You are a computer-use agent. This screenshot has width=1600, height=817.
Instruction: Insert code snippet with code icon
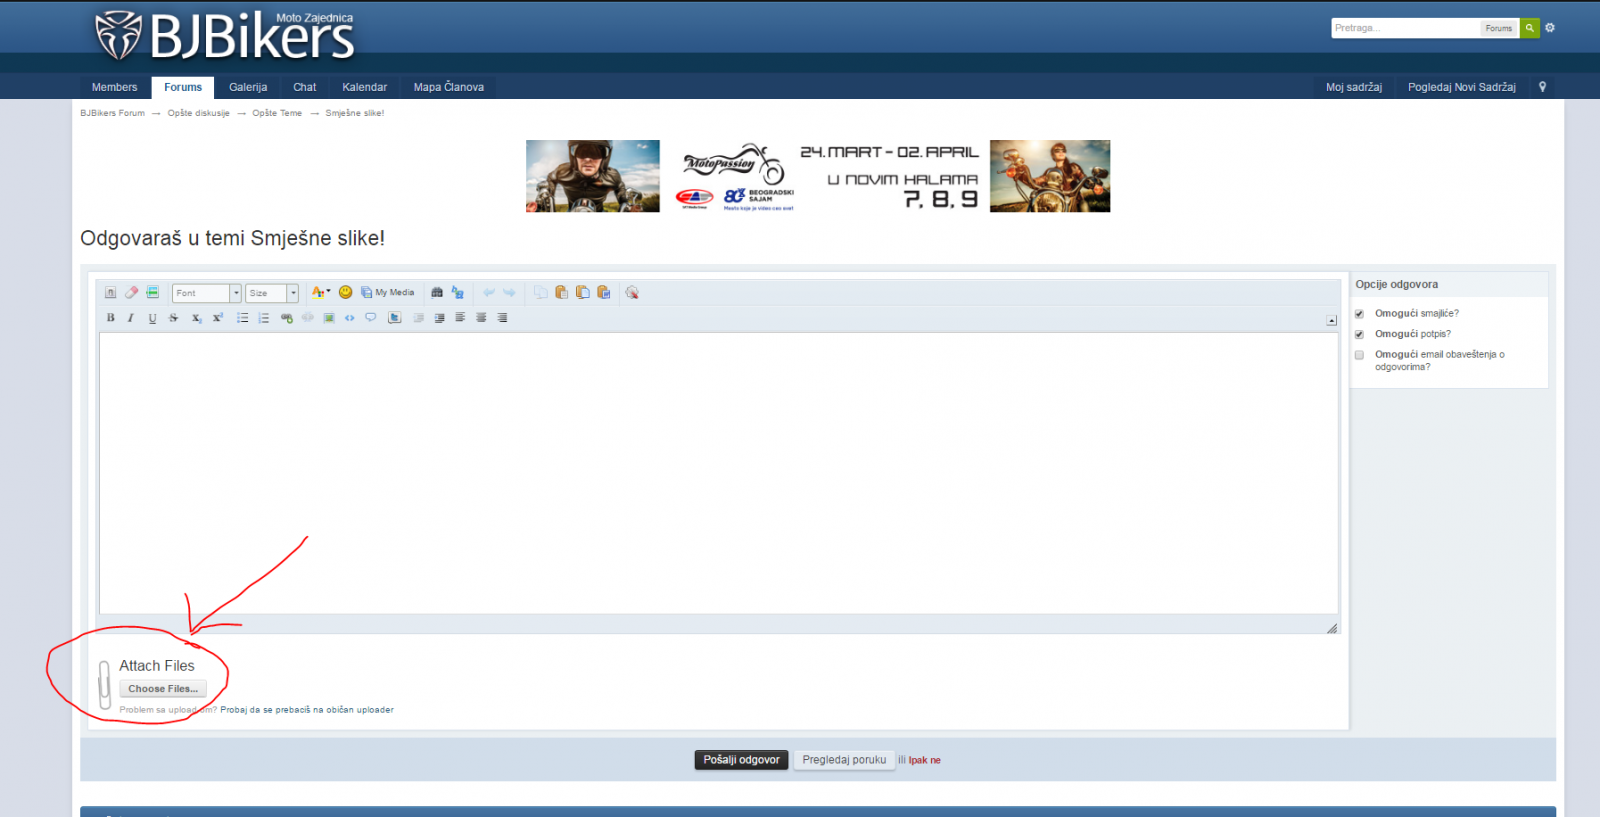pos(349,318)
